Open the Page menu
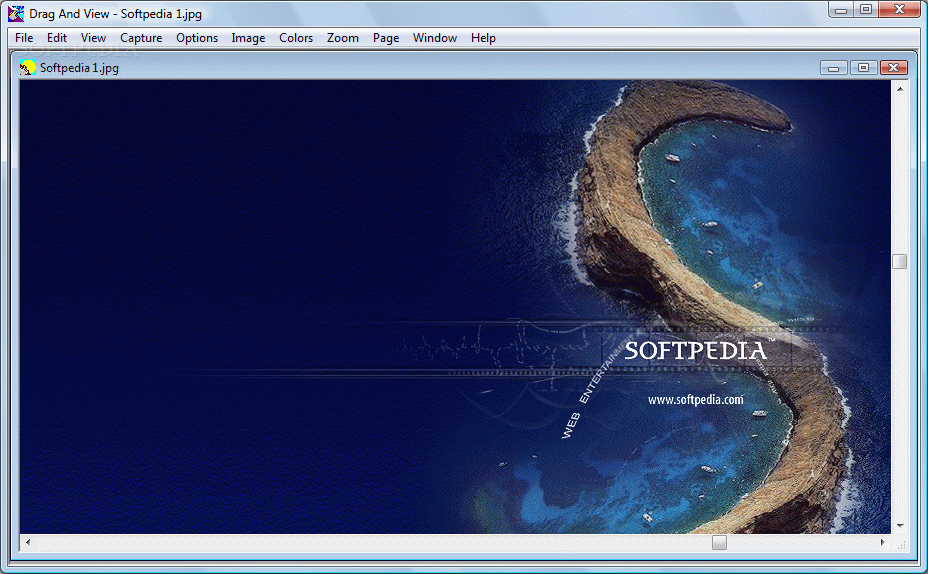The height and width of the screenshot is (574, 928). point(386,38)
